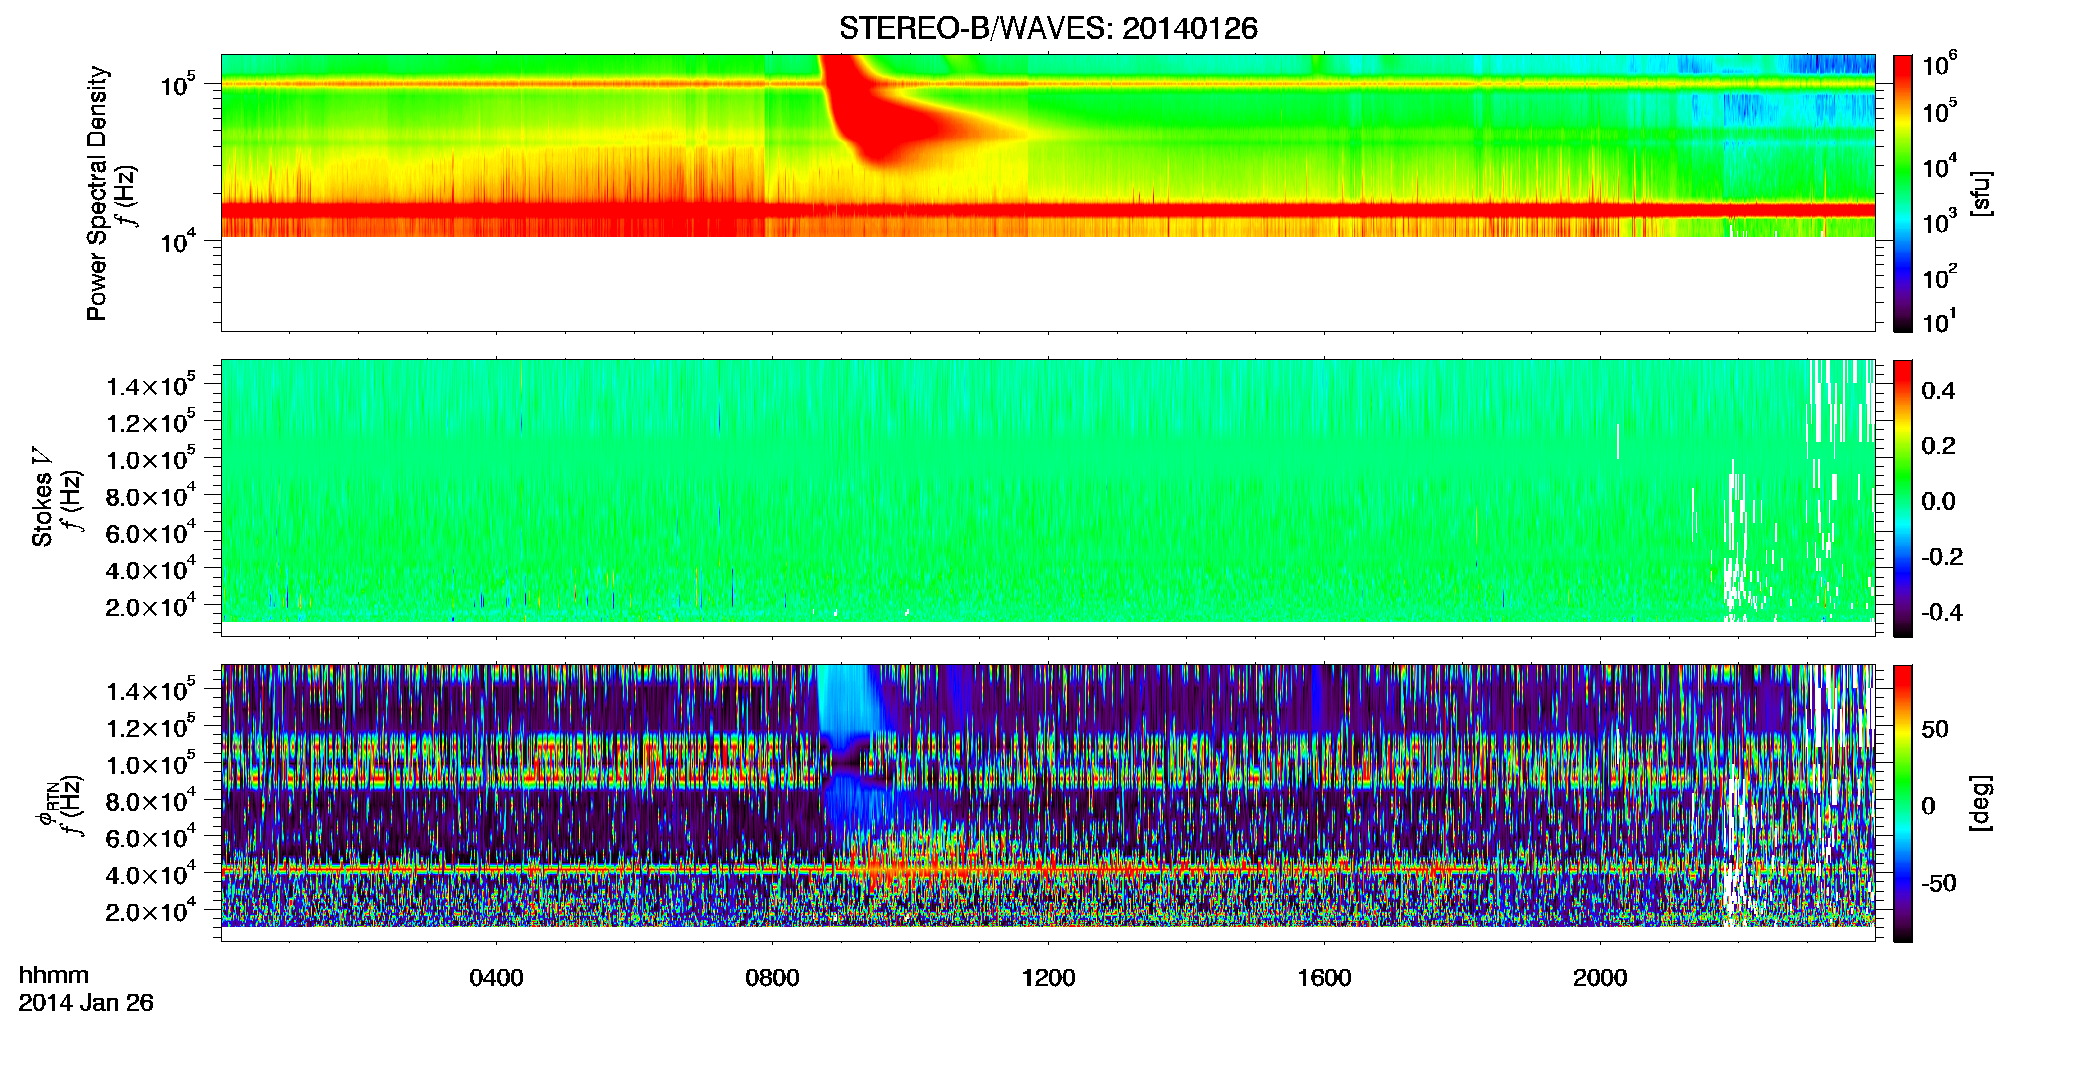Click the phi RTN degrees colorbar

pyautogui.click(x=1903, y=803)
